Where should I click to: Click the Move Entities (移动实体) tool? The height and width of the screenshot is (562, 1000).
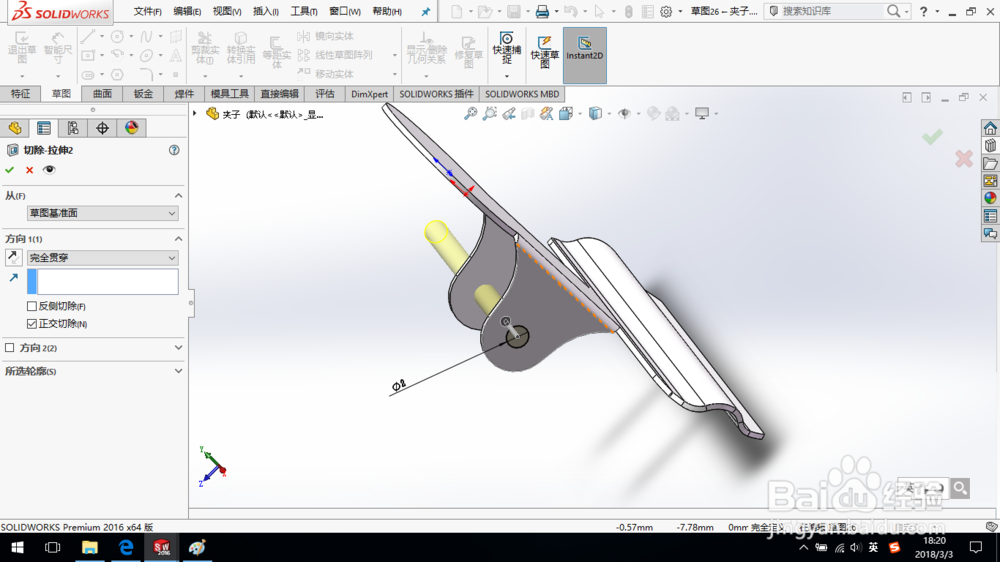tap(326, 73)
